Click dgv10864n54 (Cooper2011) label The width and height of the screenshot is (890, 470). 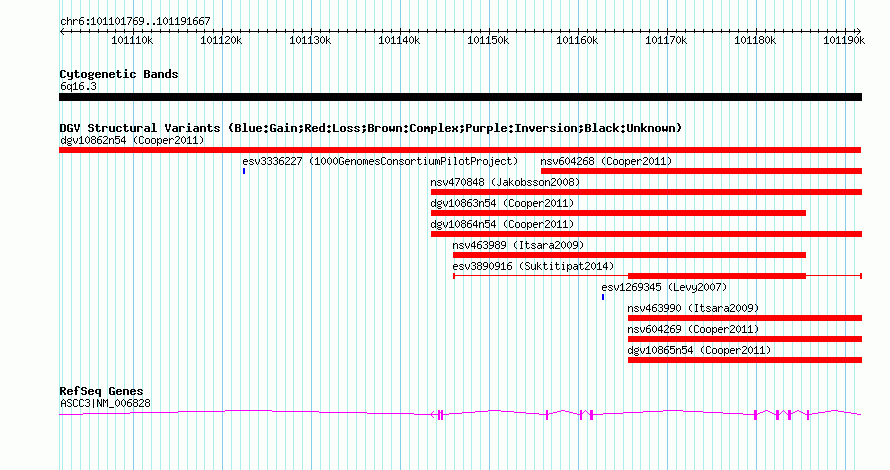click(502, 224)
